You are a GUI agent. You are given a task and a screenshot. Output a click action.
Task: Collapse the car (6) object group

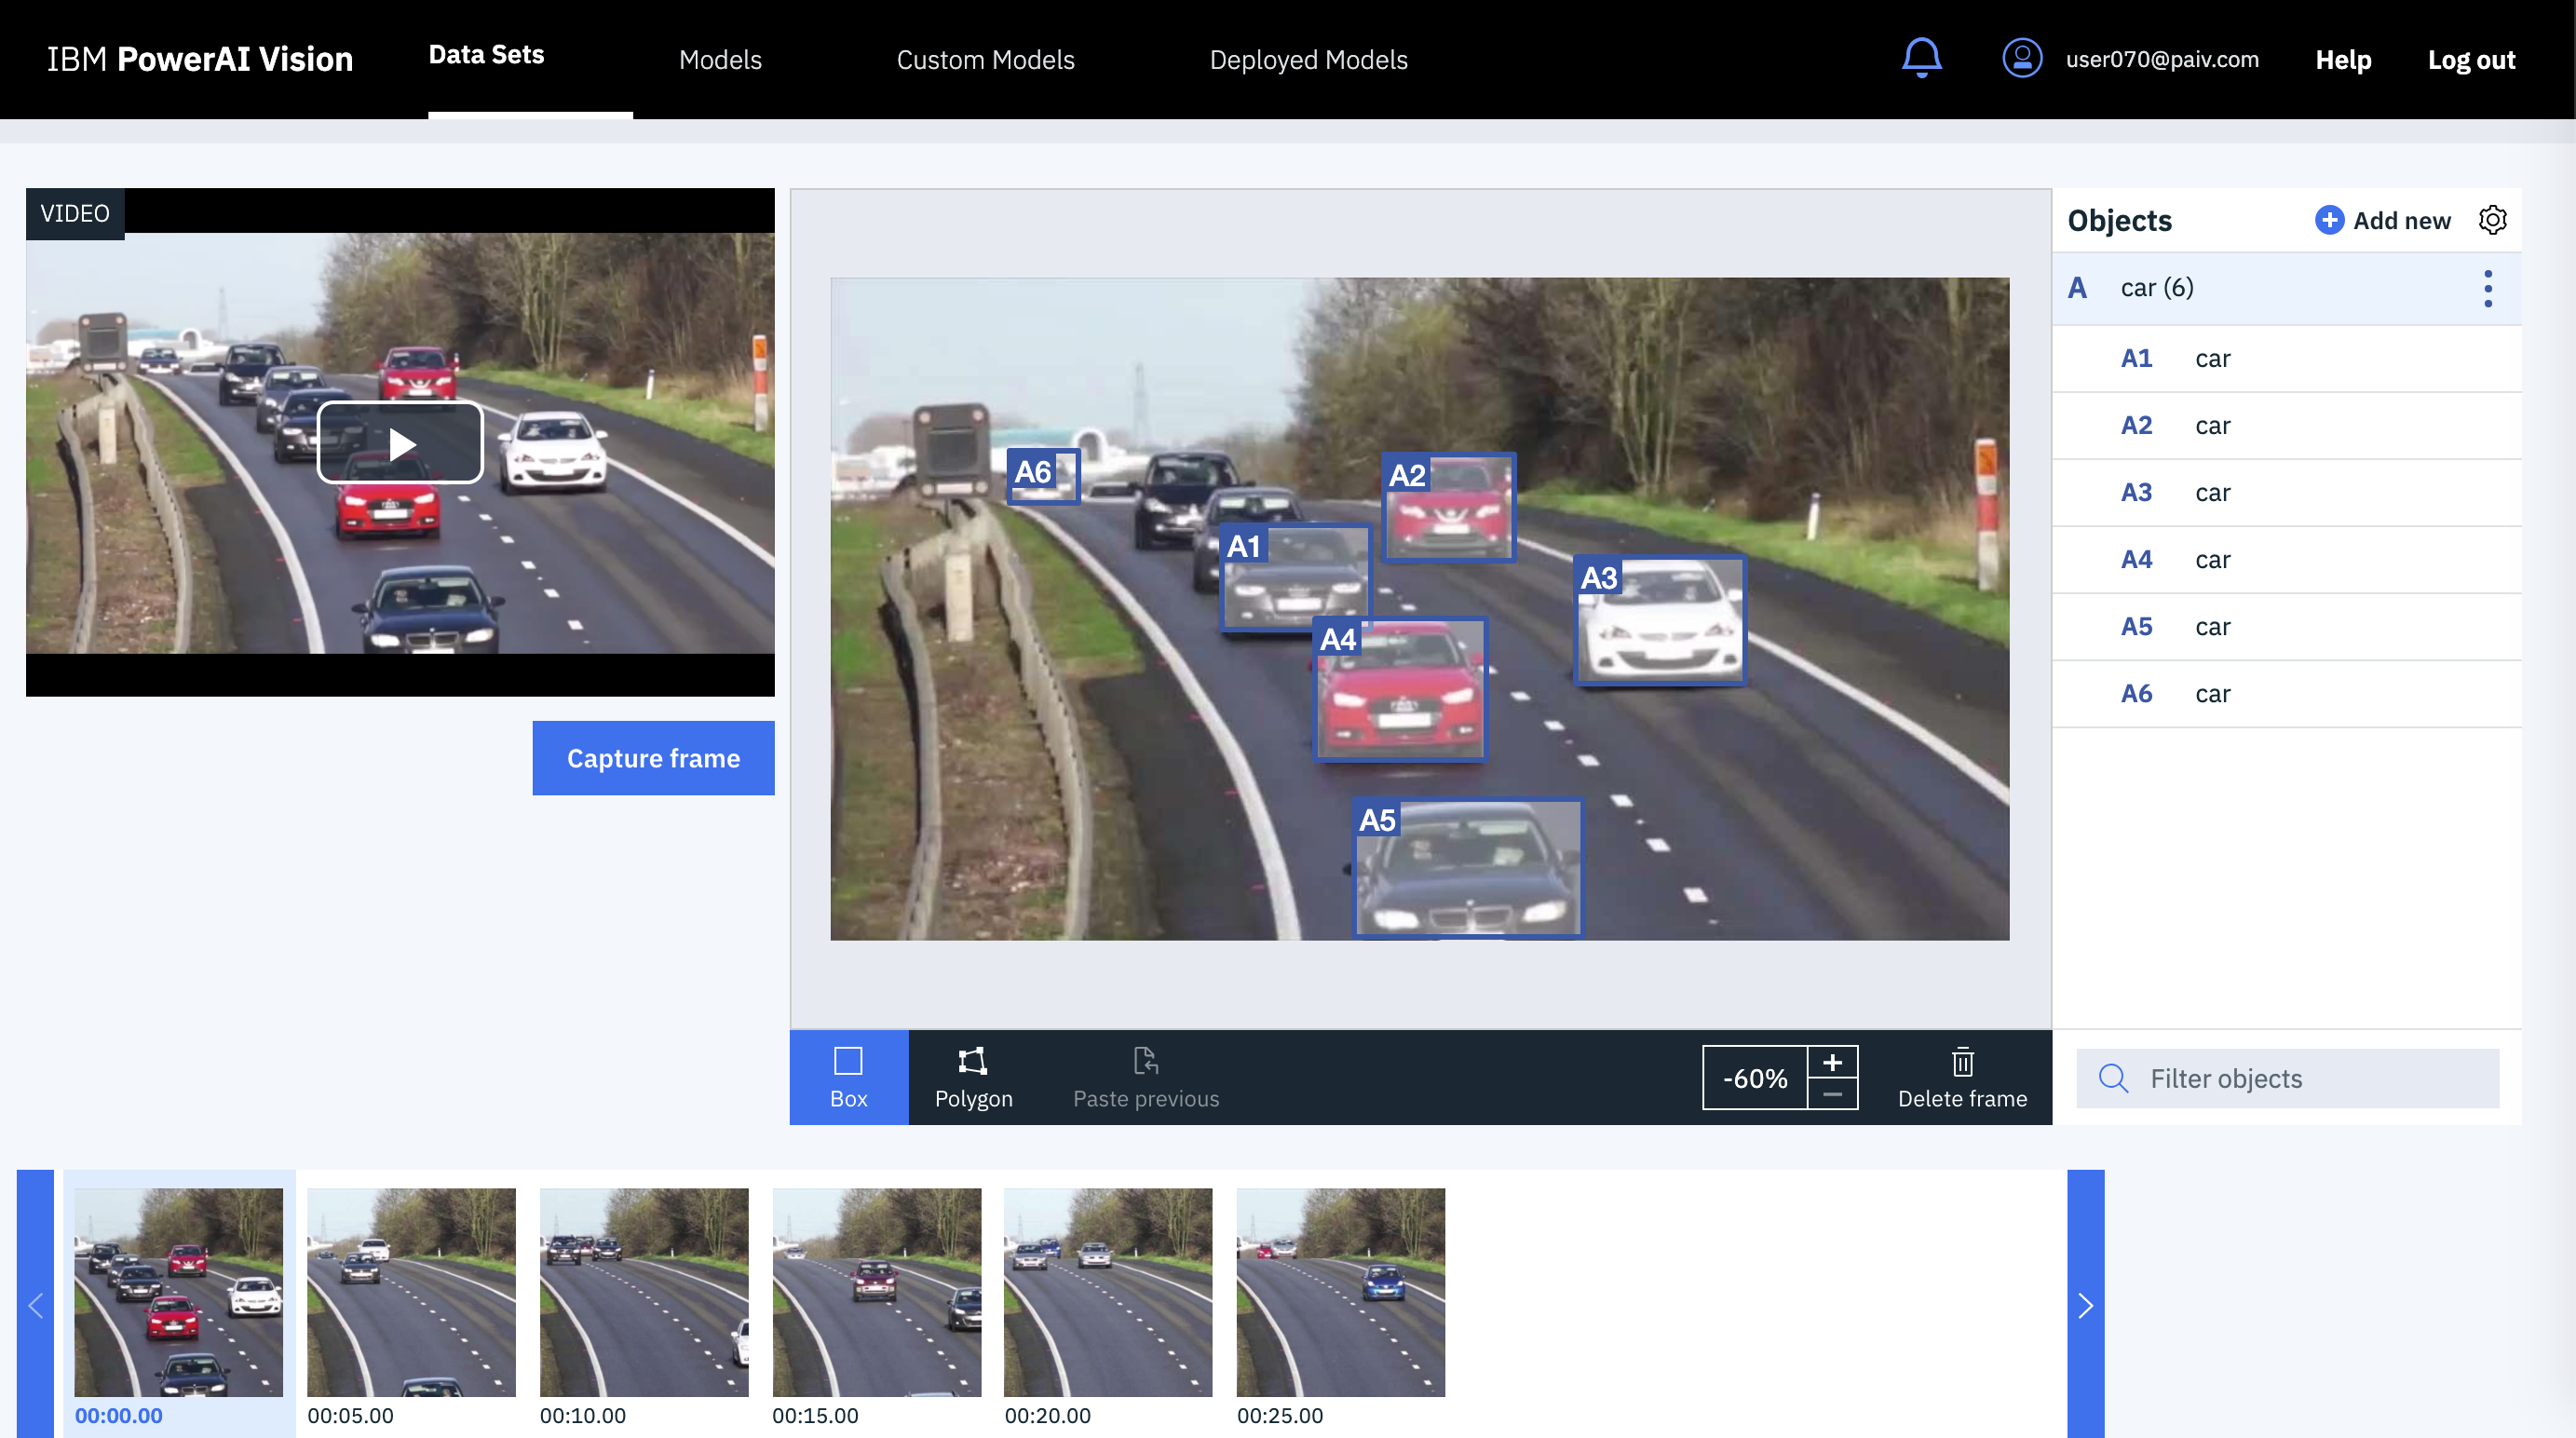2155,288
